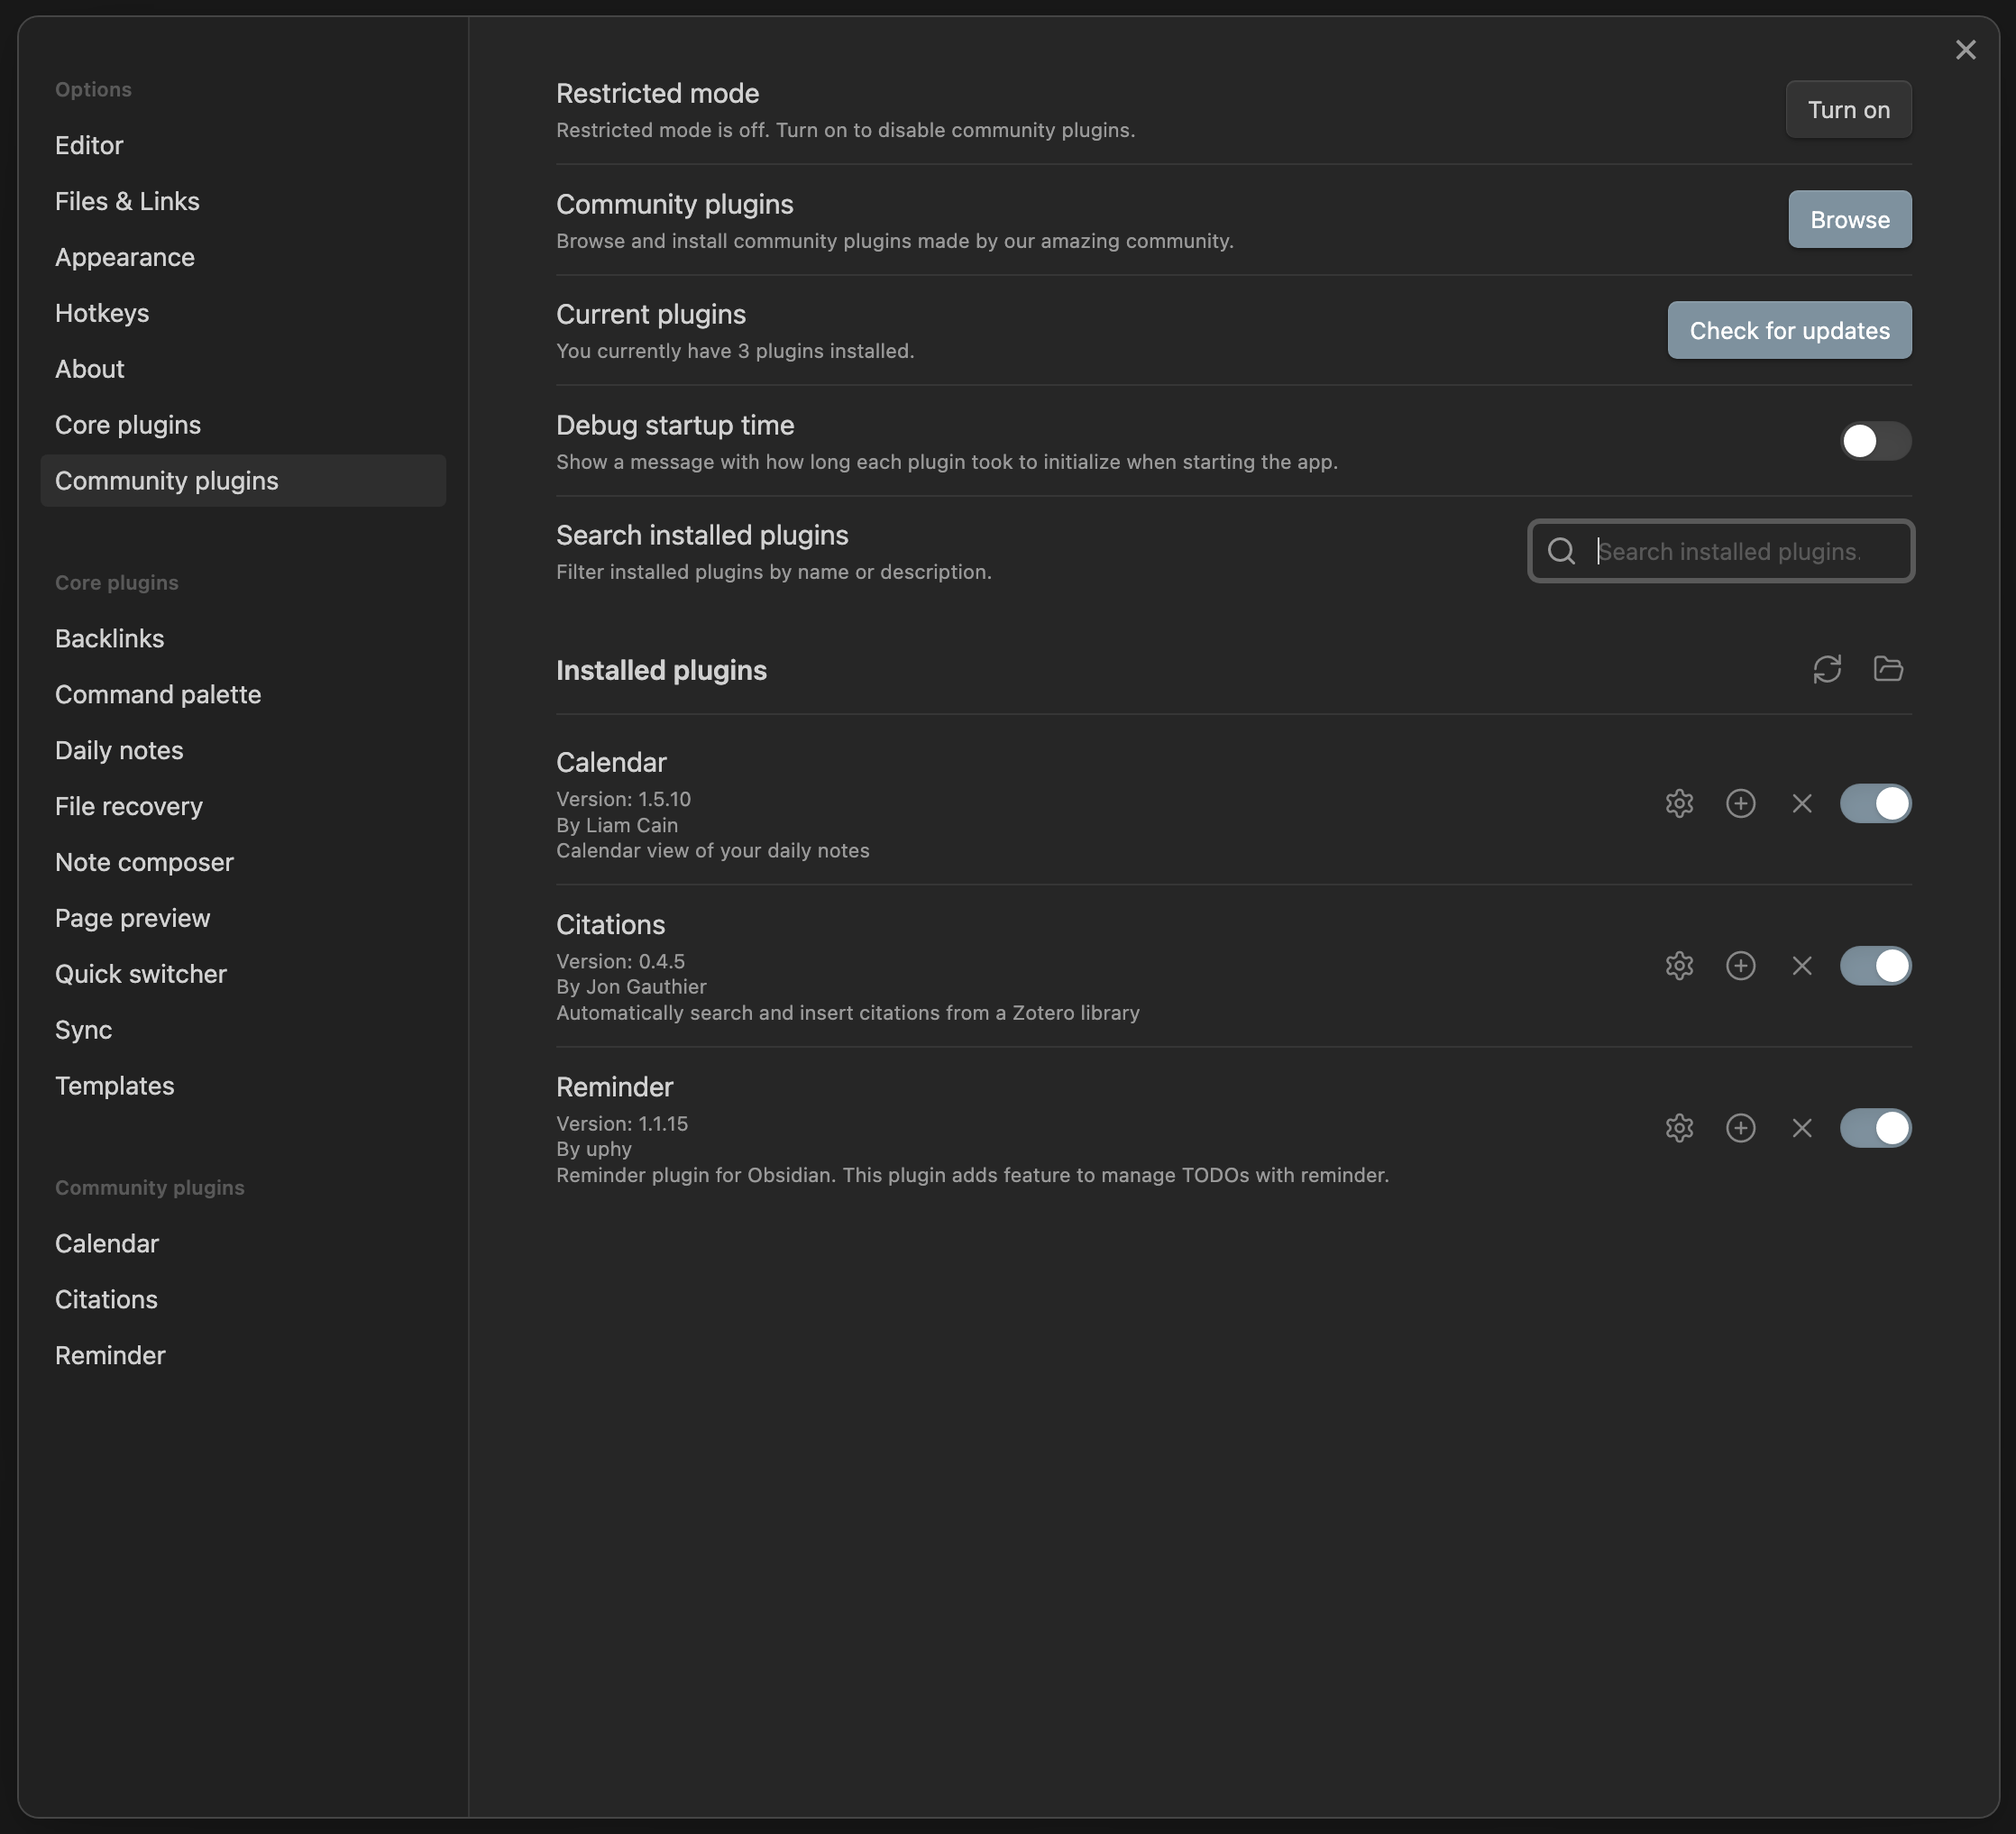Focus the Search installed plugins field

pos(1720,551)
